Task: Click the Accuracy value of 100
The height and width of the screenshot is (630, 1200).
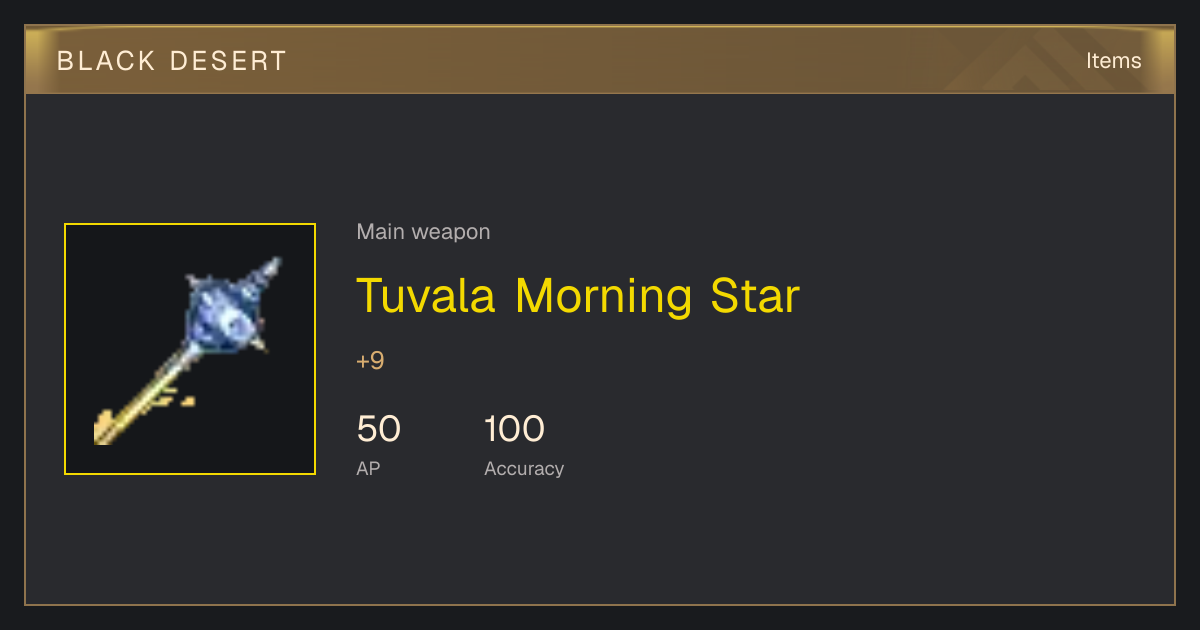Action: 514,429
